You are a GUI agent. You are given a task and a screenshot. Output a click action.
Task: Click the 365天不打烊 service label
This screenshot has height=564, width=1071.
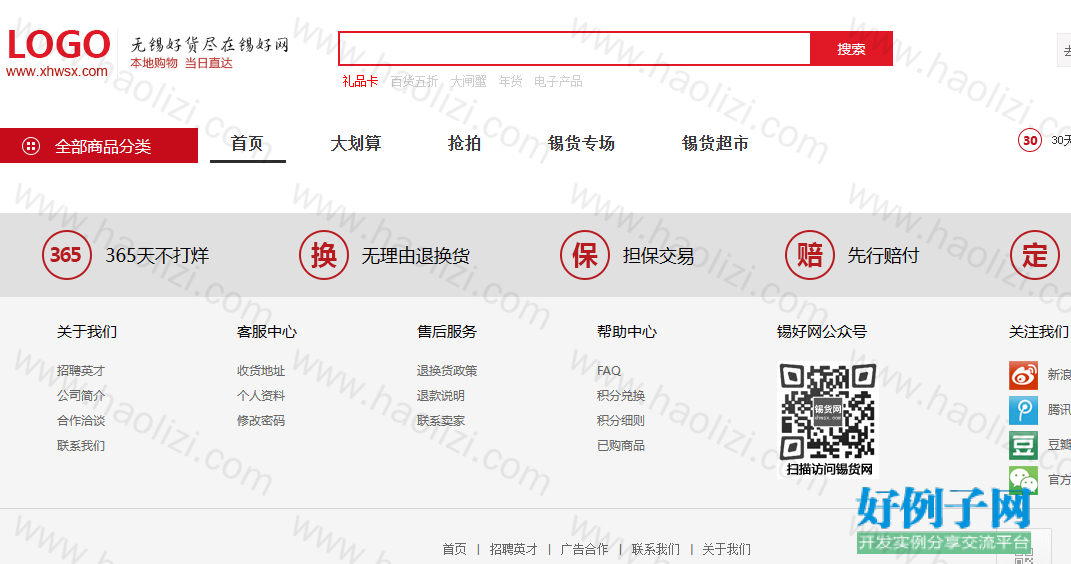[157, 256]
